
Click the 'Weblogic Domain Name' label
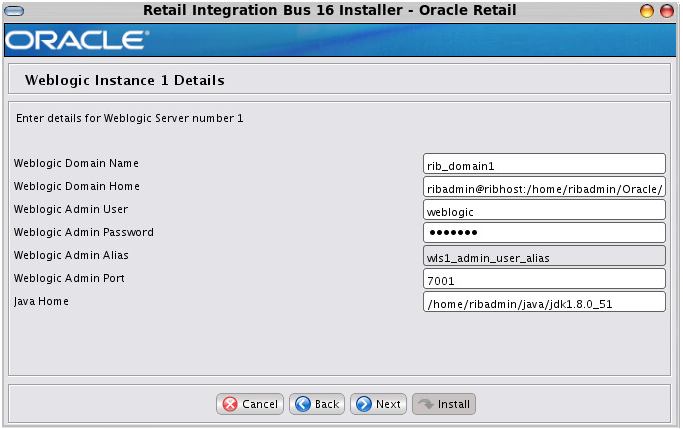(x=76, y=163)
